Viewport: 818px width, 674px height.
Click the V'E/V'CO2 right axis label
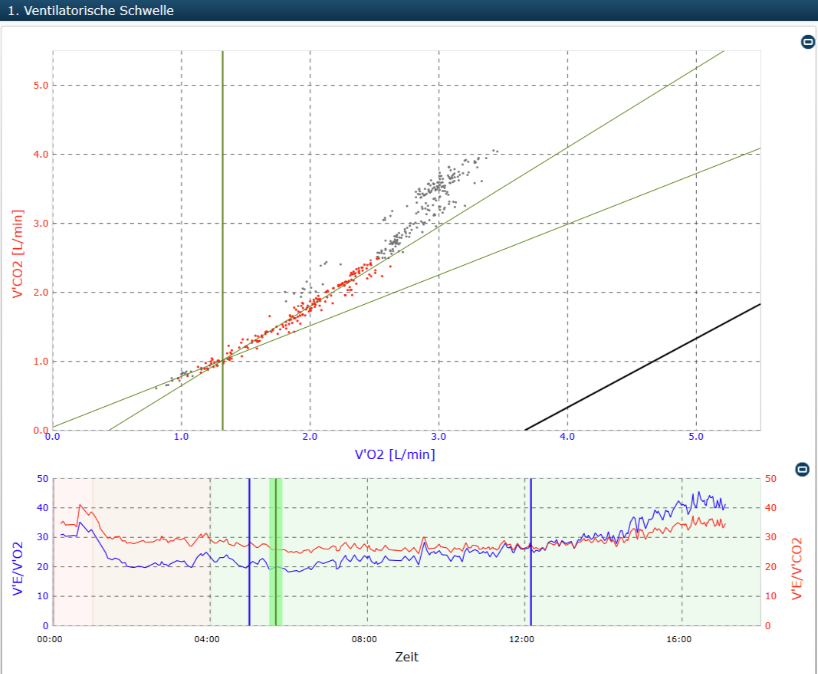797,569
